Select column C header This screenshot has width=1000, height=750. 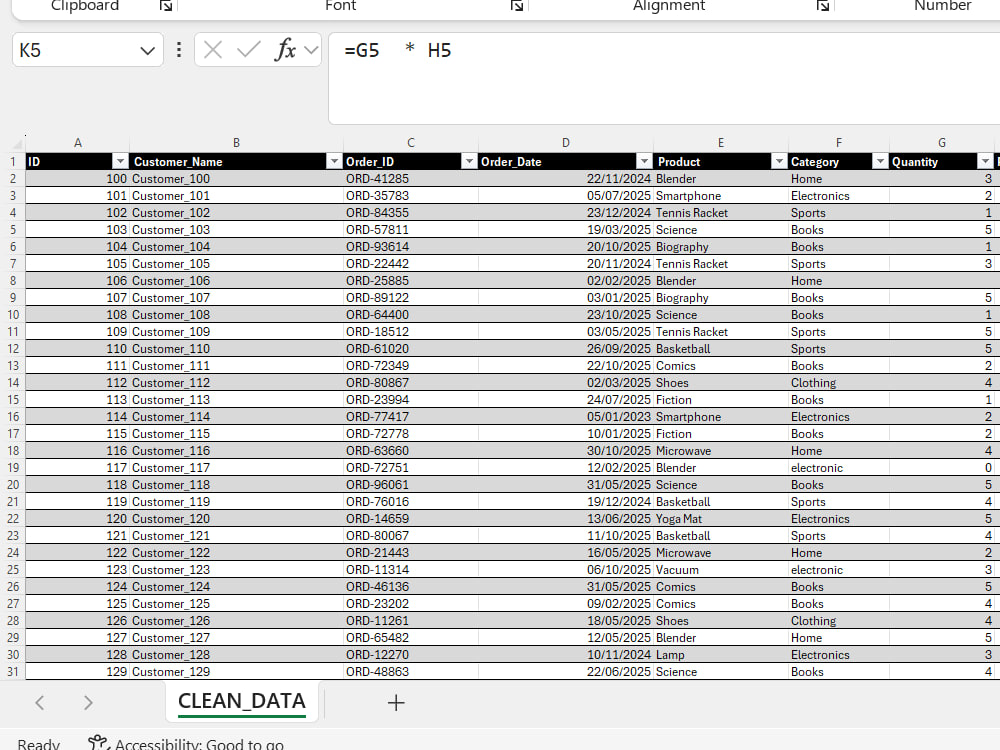point(411,143)
